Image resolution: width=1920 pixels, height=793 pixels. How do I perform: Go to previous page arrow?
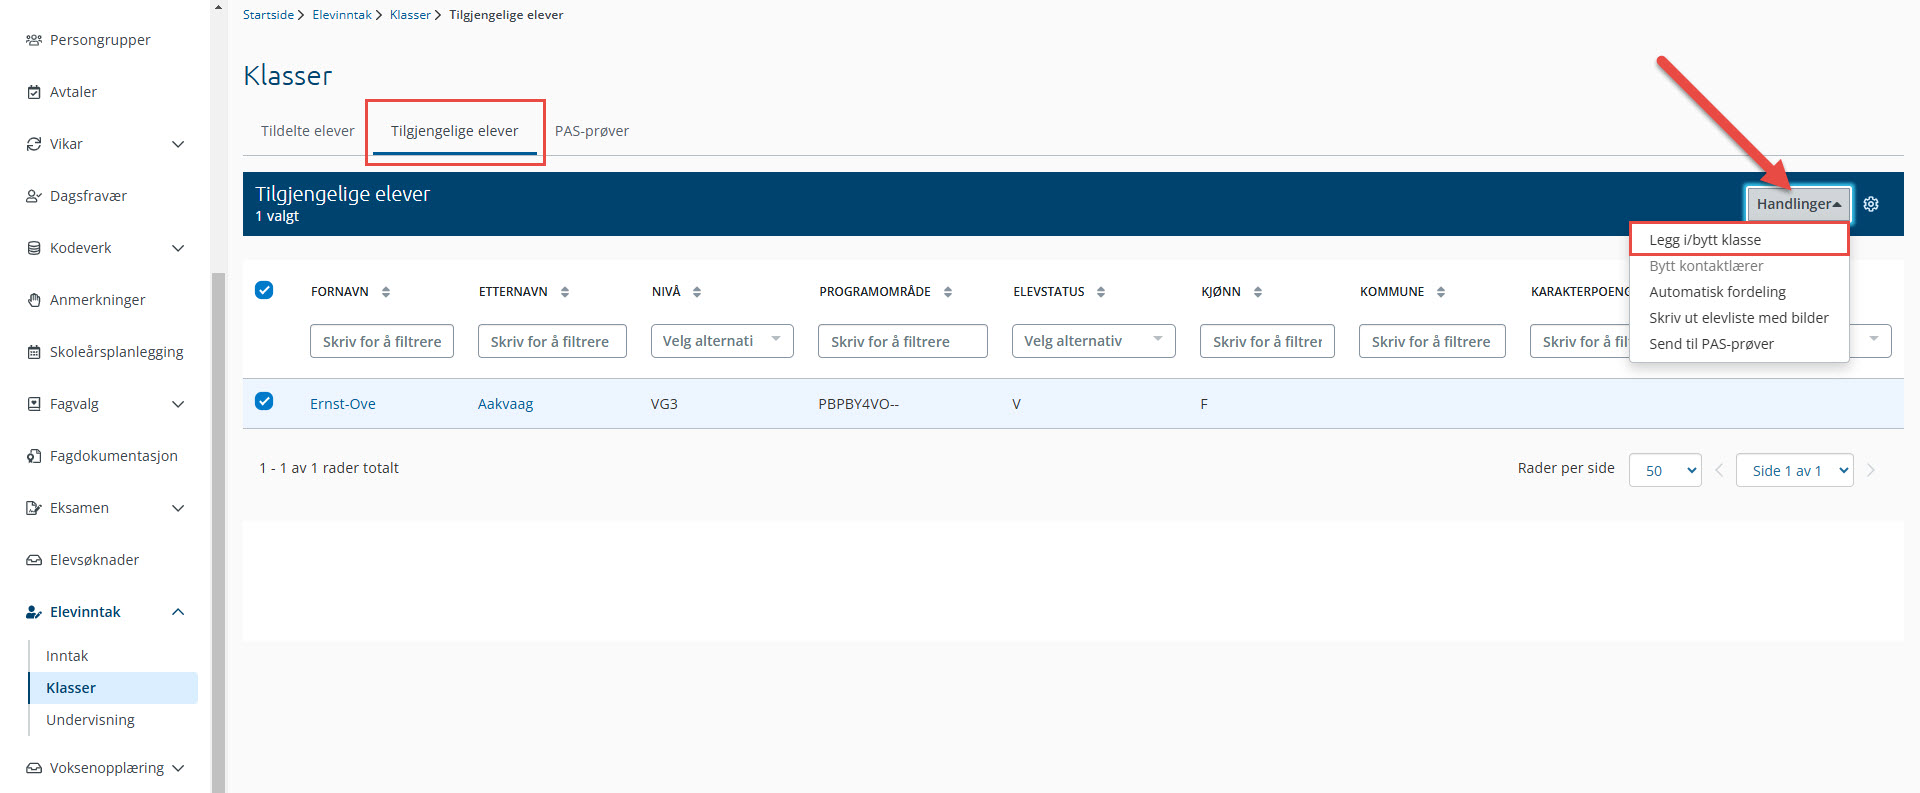point(1719,470)
